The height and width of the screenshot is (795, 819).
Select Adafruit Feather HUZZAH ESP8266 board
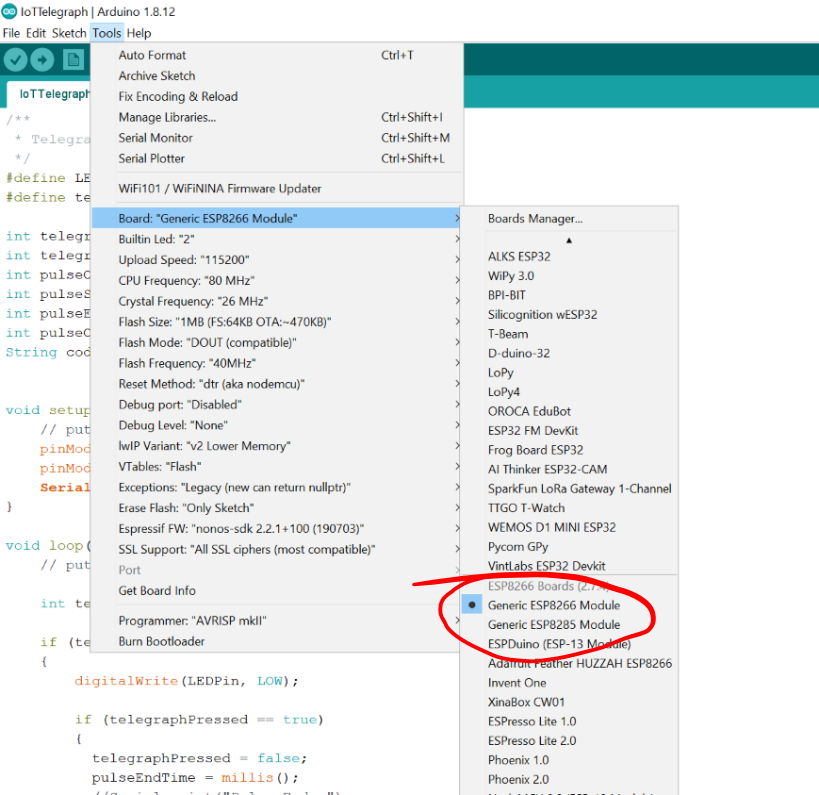tap(569, 663)
